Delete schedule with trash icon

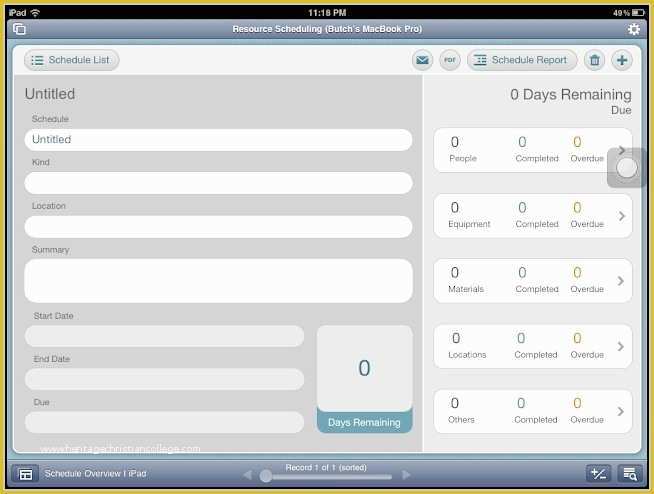point(594,60)
